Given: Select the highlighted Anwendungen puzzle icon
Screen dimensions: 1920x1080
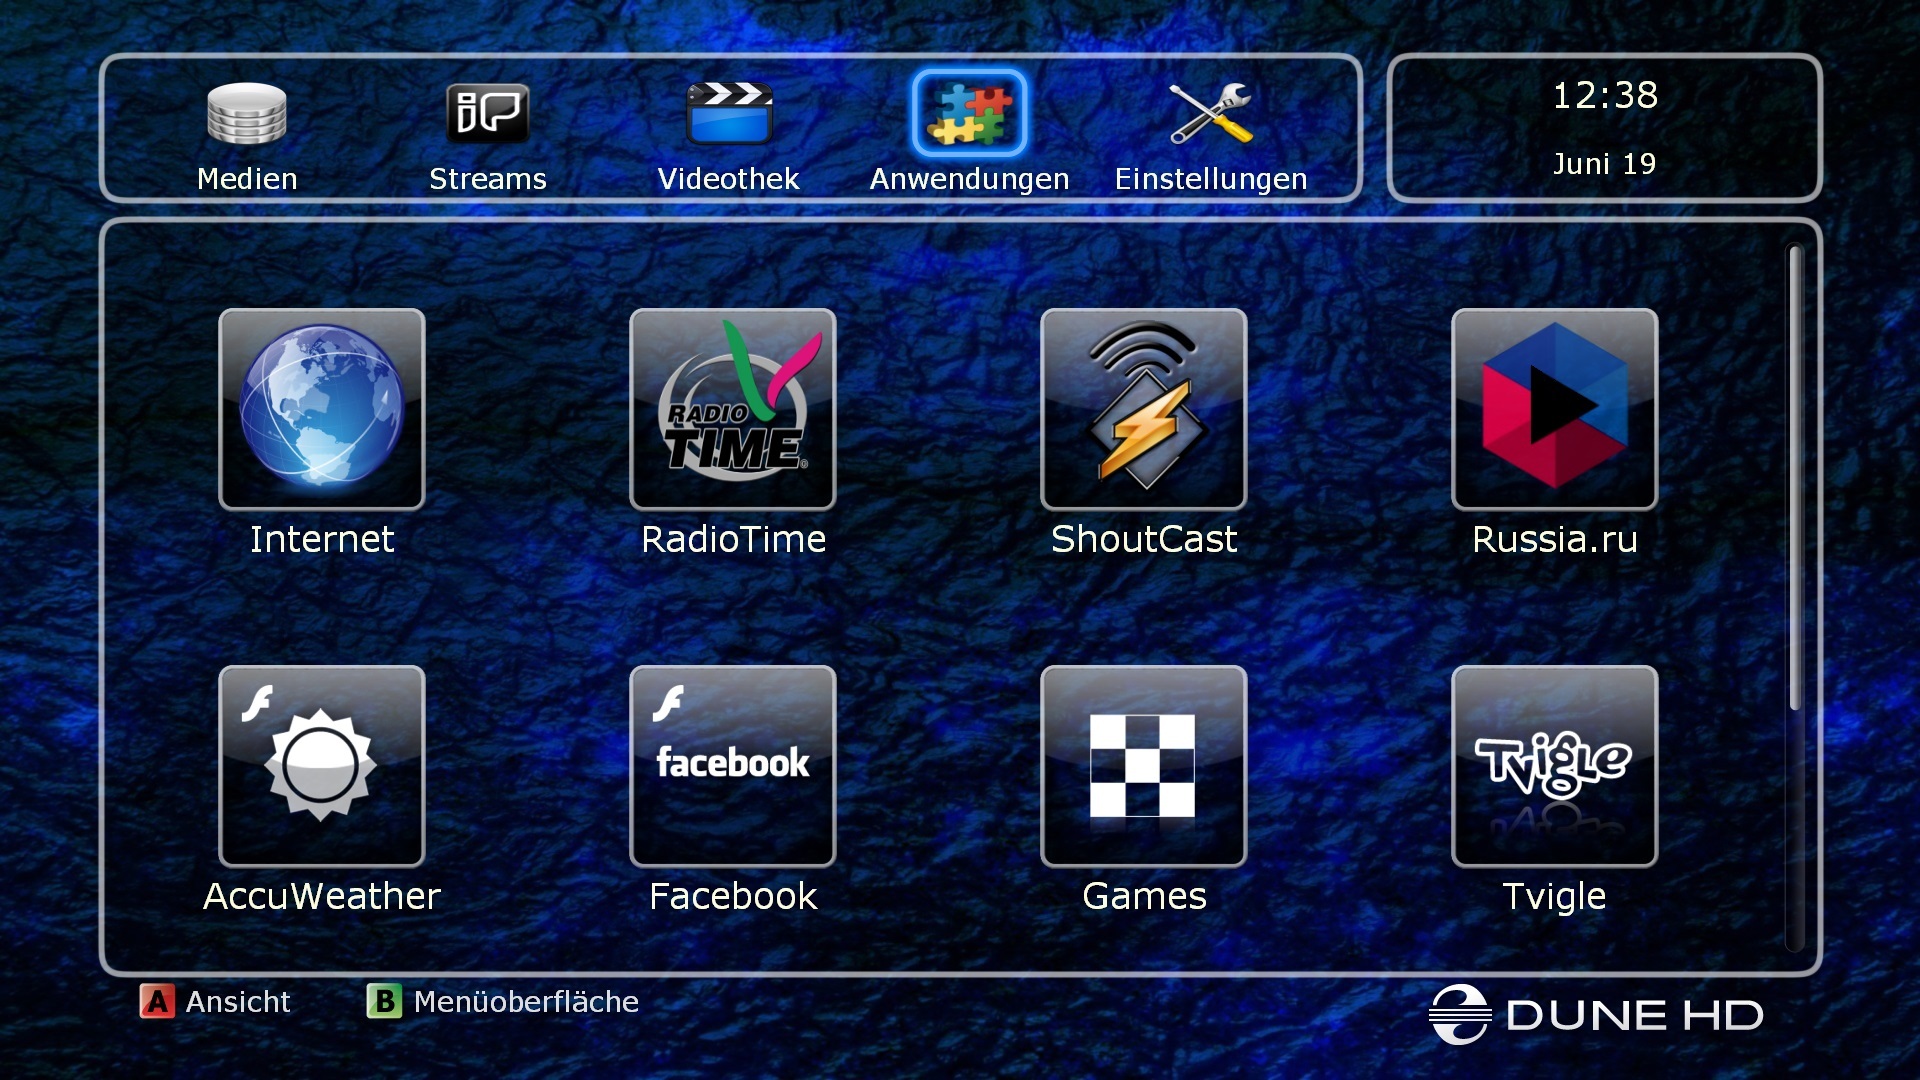Looking at the screenshot, I should point(969,113).
